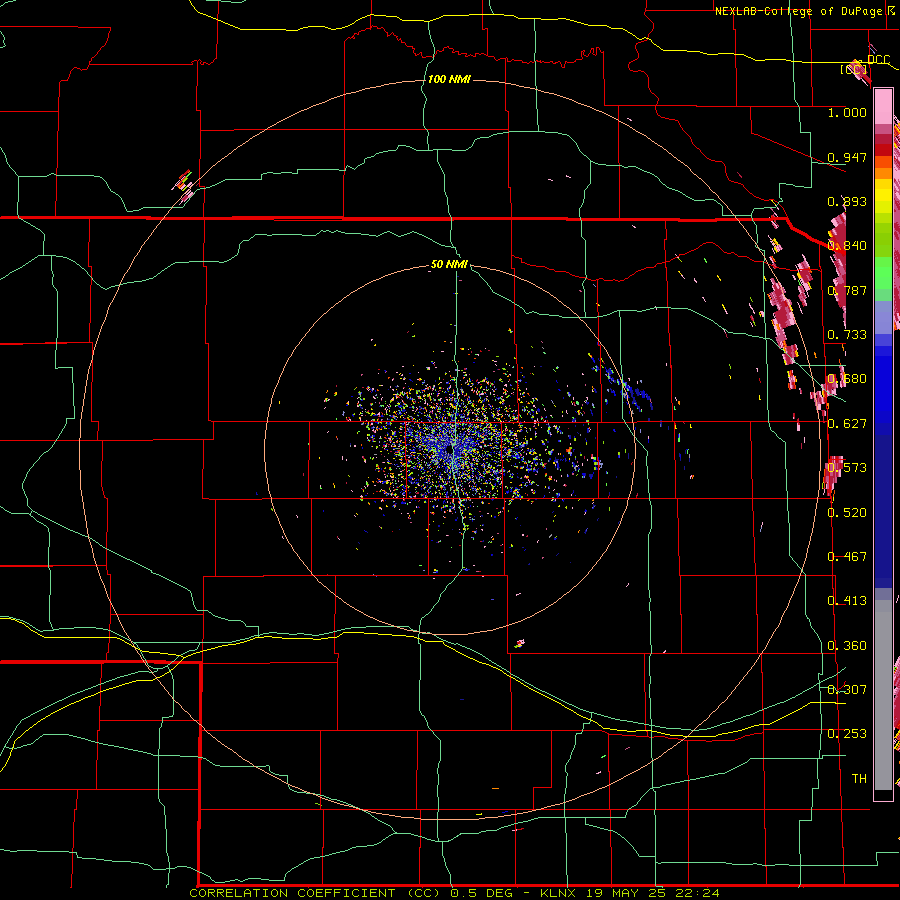Click the 0.733 color scale label
Viewport: 900px width, 900px height.
point(847,335)
